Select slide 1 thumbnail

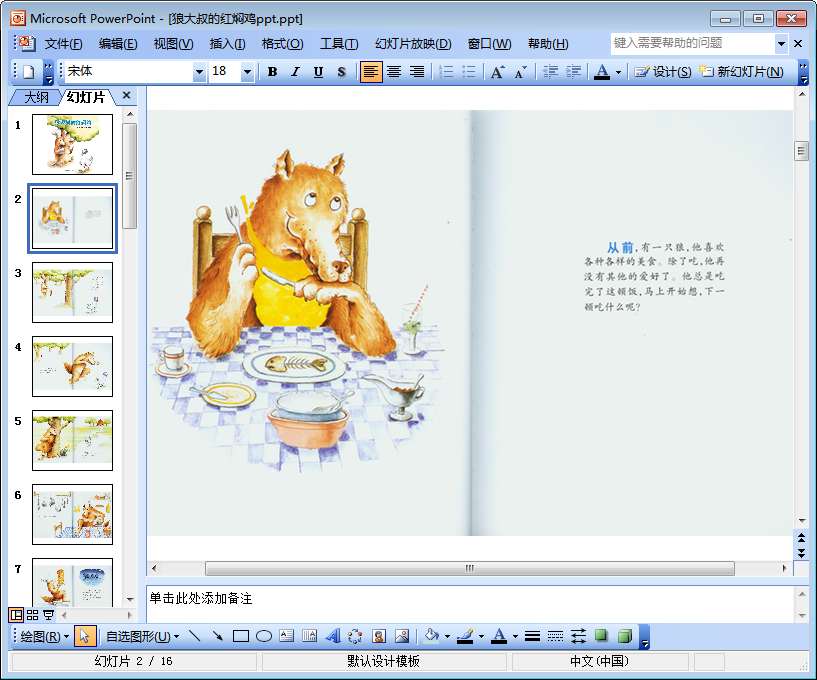72,144
